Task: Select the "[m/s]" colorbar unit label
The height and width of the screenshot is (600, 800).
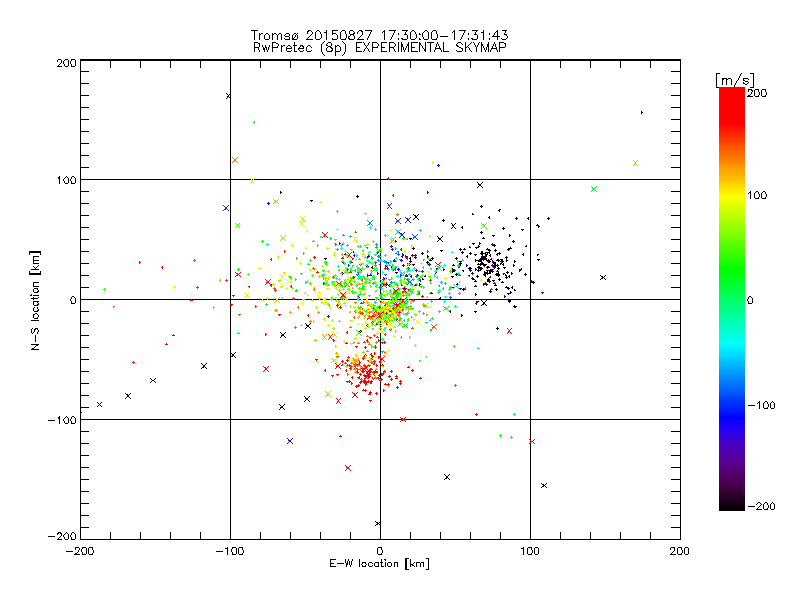Action: coord(734,80)
